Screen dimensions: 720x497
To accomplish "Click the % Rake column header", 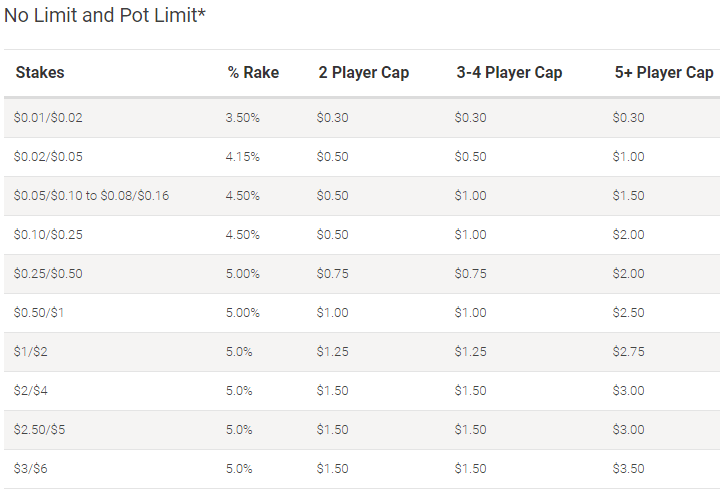I will tap(253, 73).
